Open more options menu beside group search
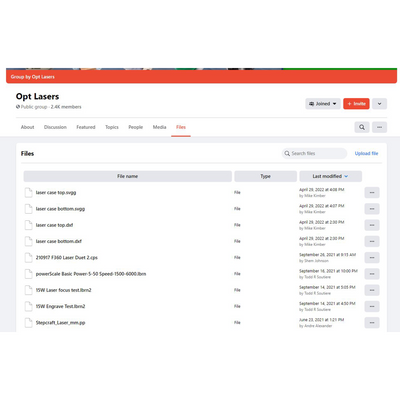Viewport: 400px width, 400px height. click(379, 127)
